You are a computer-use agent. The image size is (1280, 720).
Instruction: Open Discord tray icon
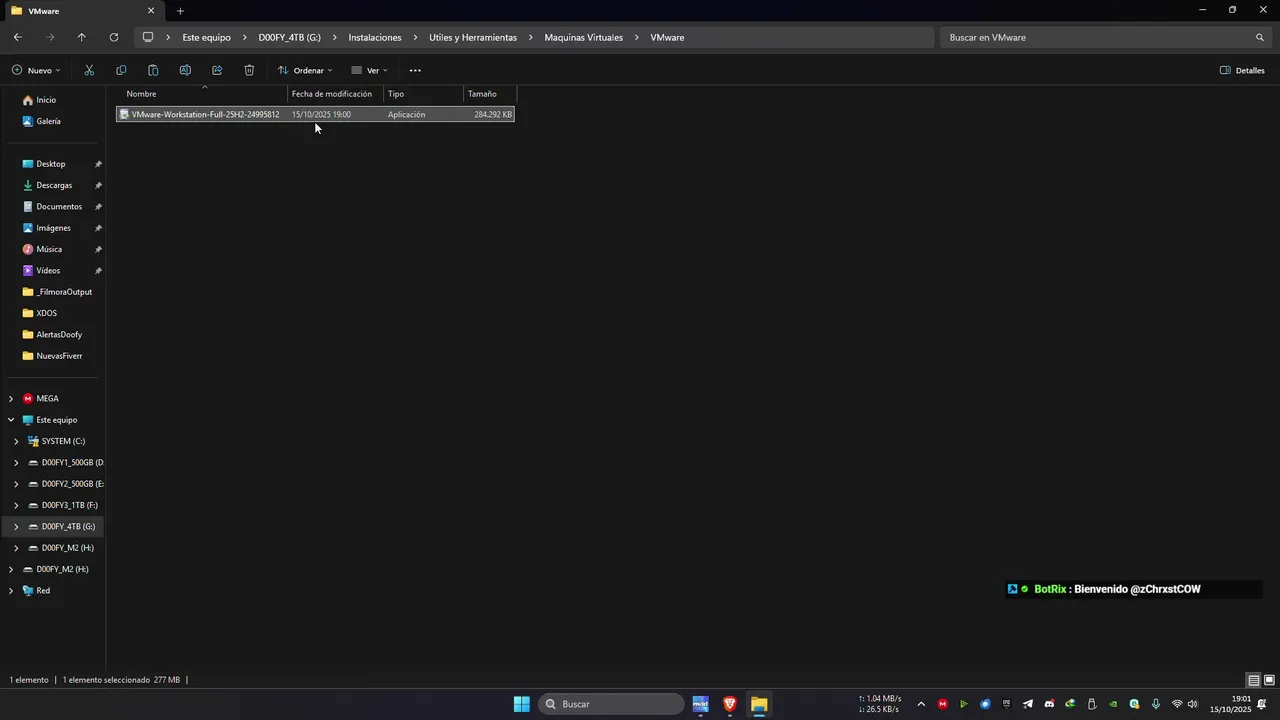(1049, 704)
